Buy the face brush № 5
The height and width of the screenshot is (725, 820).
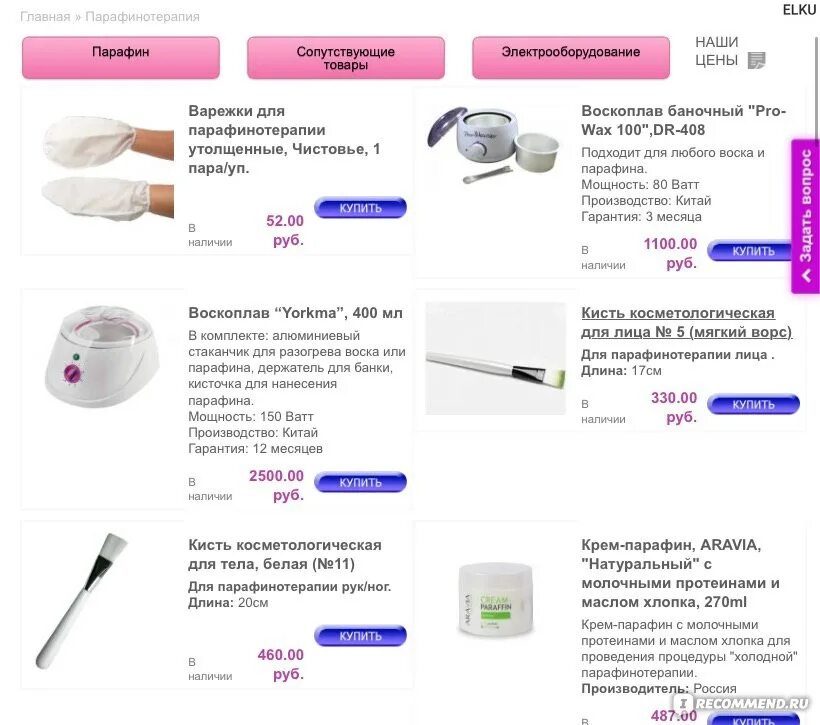point(753,404)
